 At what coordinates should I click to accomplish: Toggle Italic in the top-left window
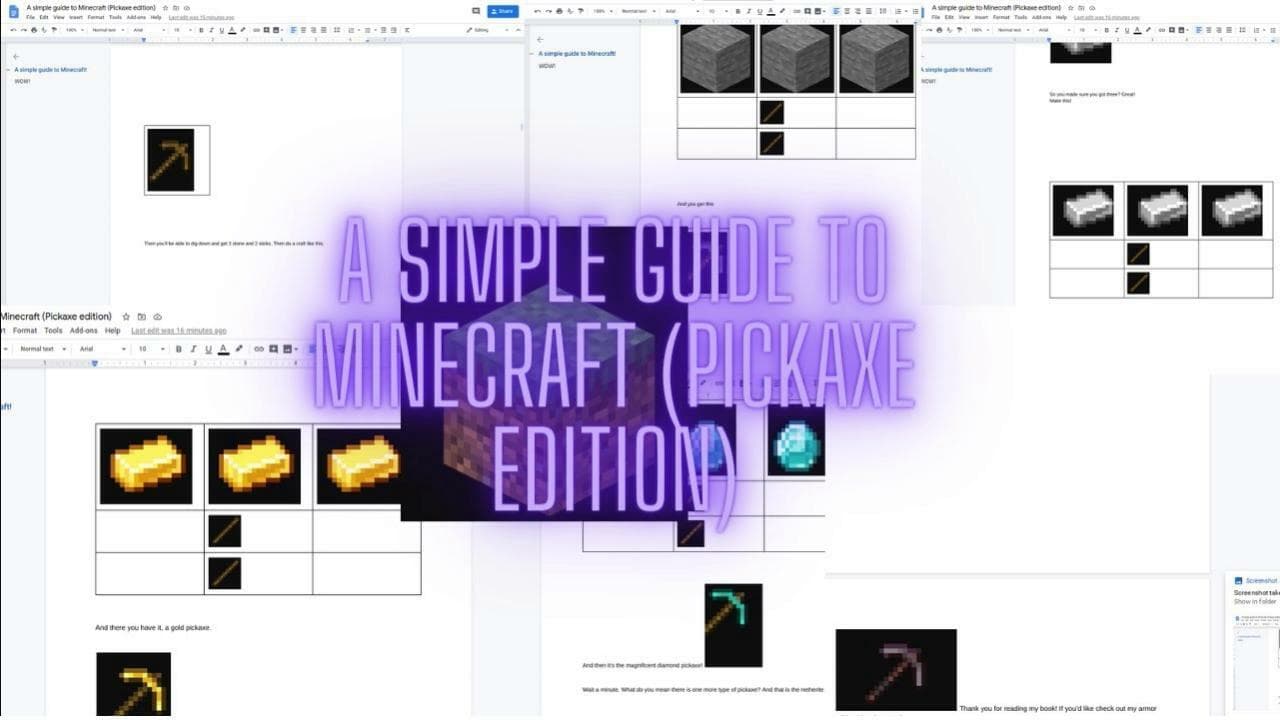(x=211, y=30)
